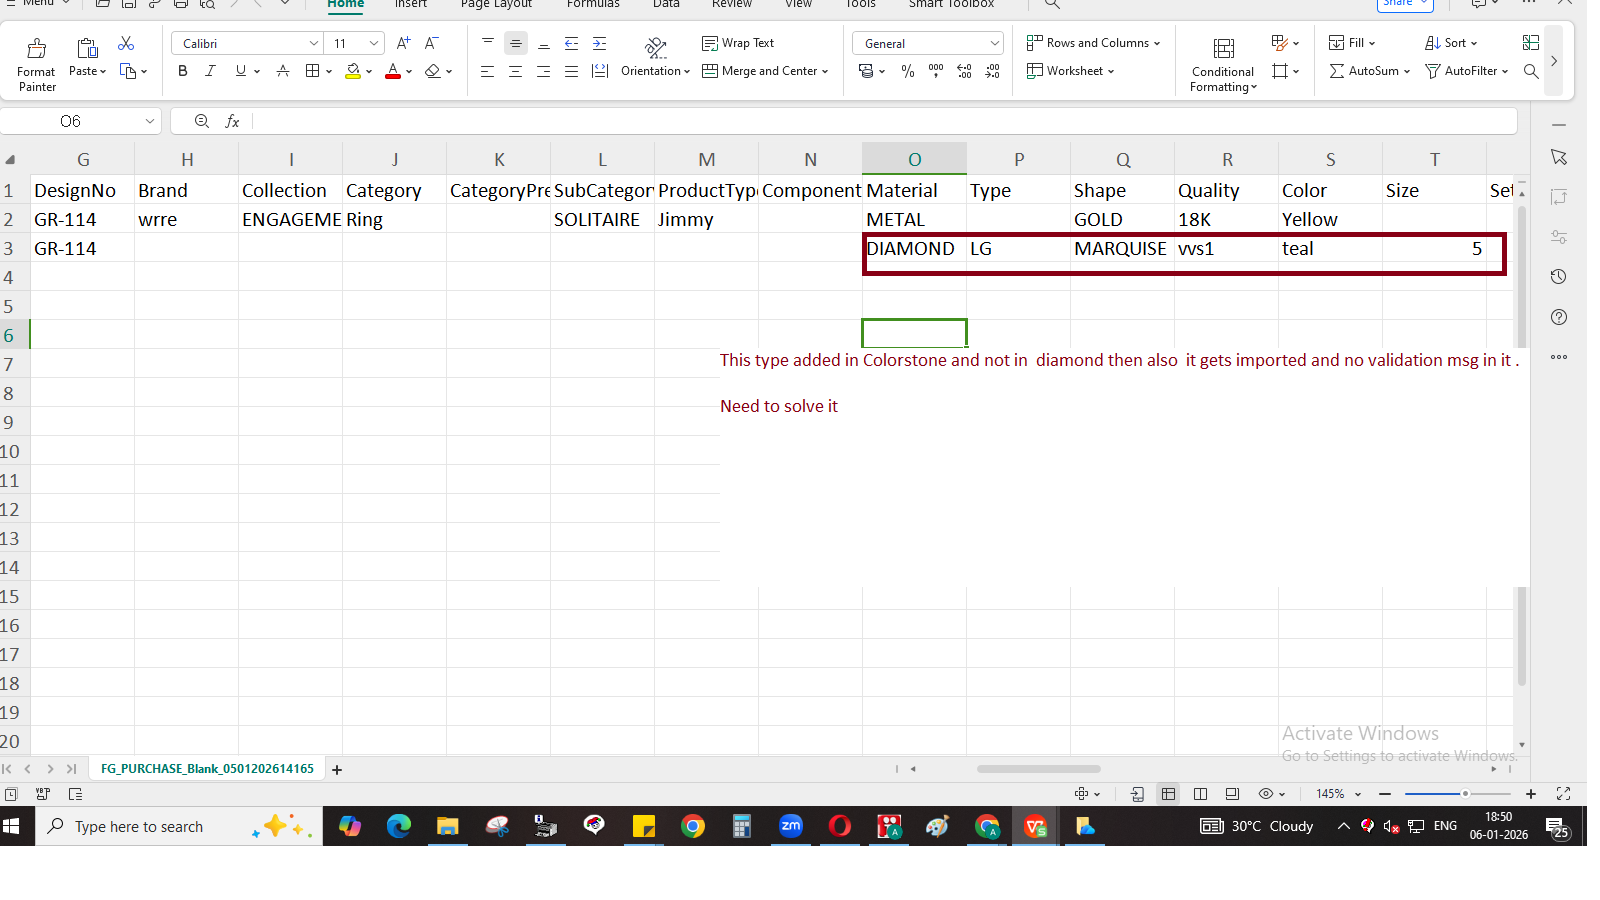Click the percent style icon
Image resolution: width=1600 pixels, height=900 pixels.
[907, 71]
